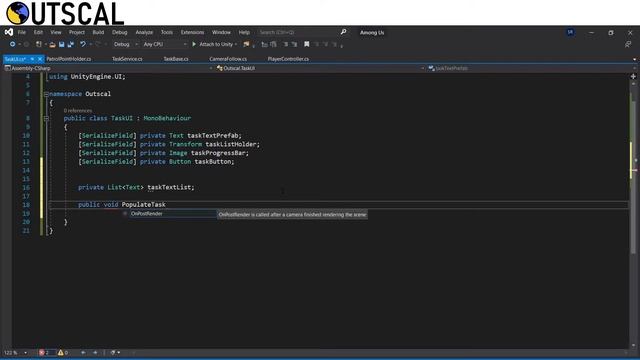640x360 pixels.
Task: Open the Extensions menu
Action: pyautogui.click(x=192, y=32)
